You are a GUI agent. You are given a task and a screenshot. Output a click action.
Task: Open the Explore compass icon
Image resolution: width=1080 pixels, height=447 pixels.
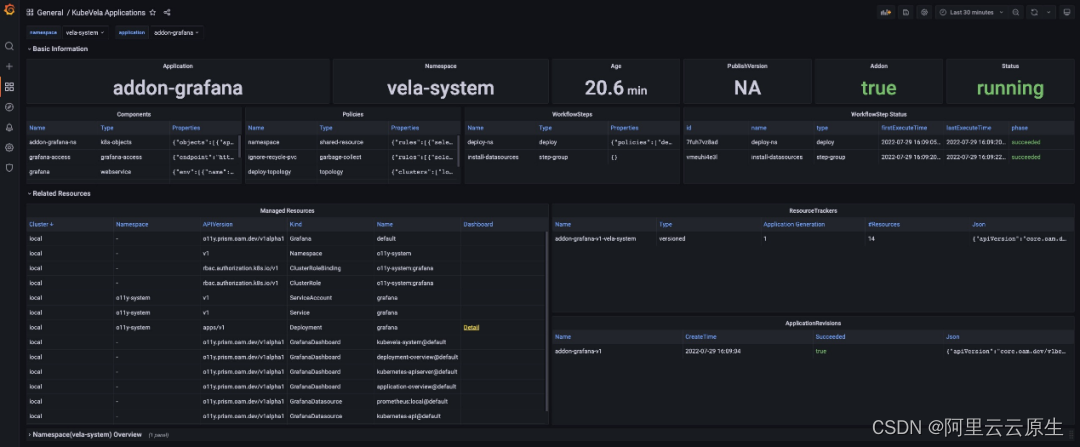pos(9,107)
